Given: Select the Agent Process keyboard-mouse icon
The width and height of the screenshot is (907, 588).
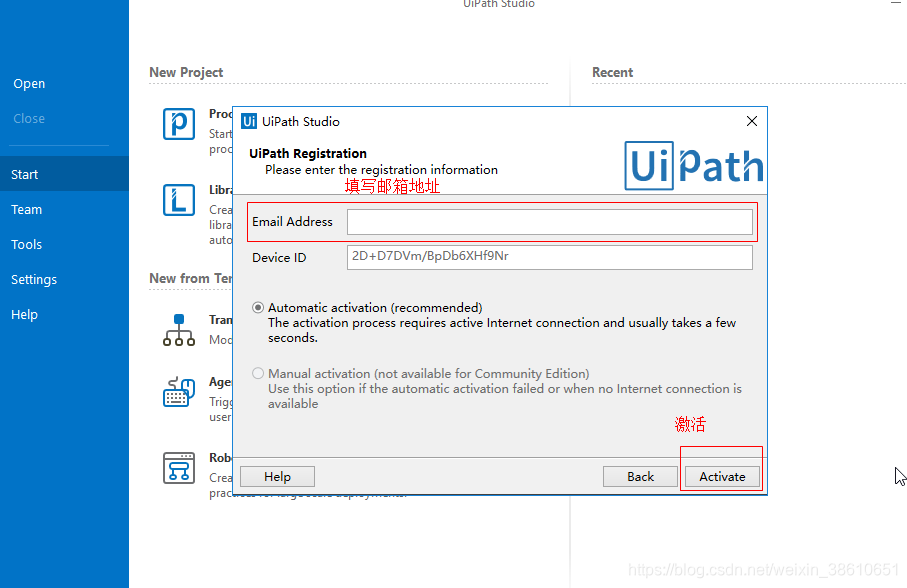Looking at the screenshot, I should point(179,392).
